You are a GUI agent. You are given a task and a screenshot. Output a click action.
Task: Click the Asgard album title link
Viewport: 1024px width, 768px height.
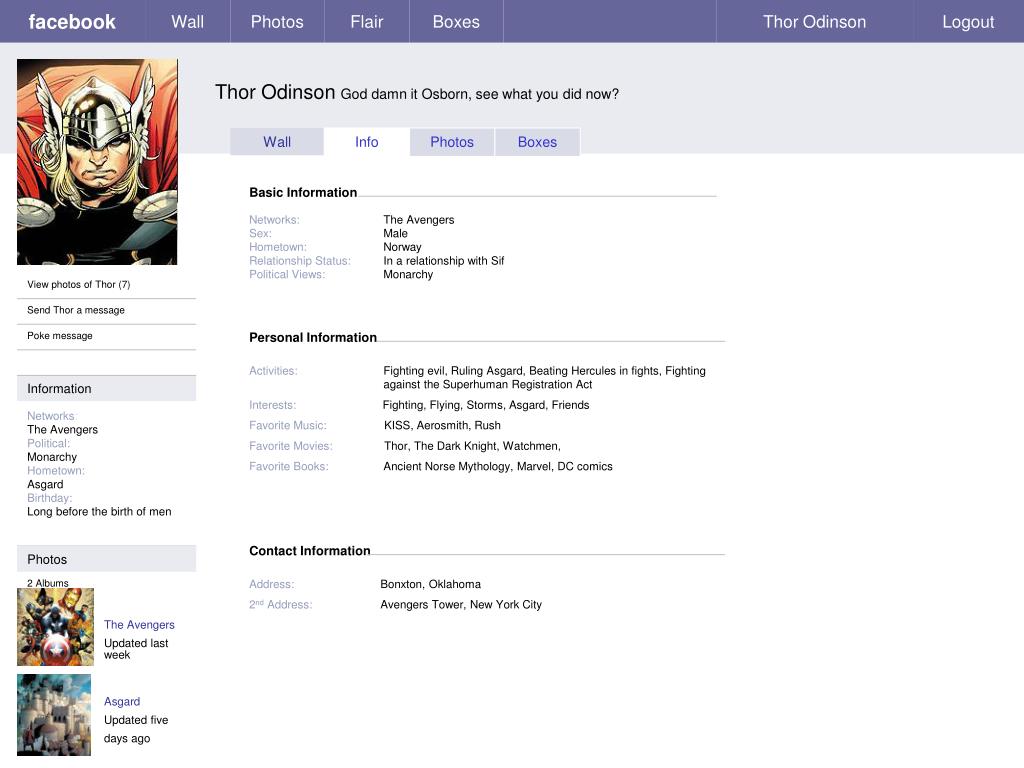pos(122,701)
